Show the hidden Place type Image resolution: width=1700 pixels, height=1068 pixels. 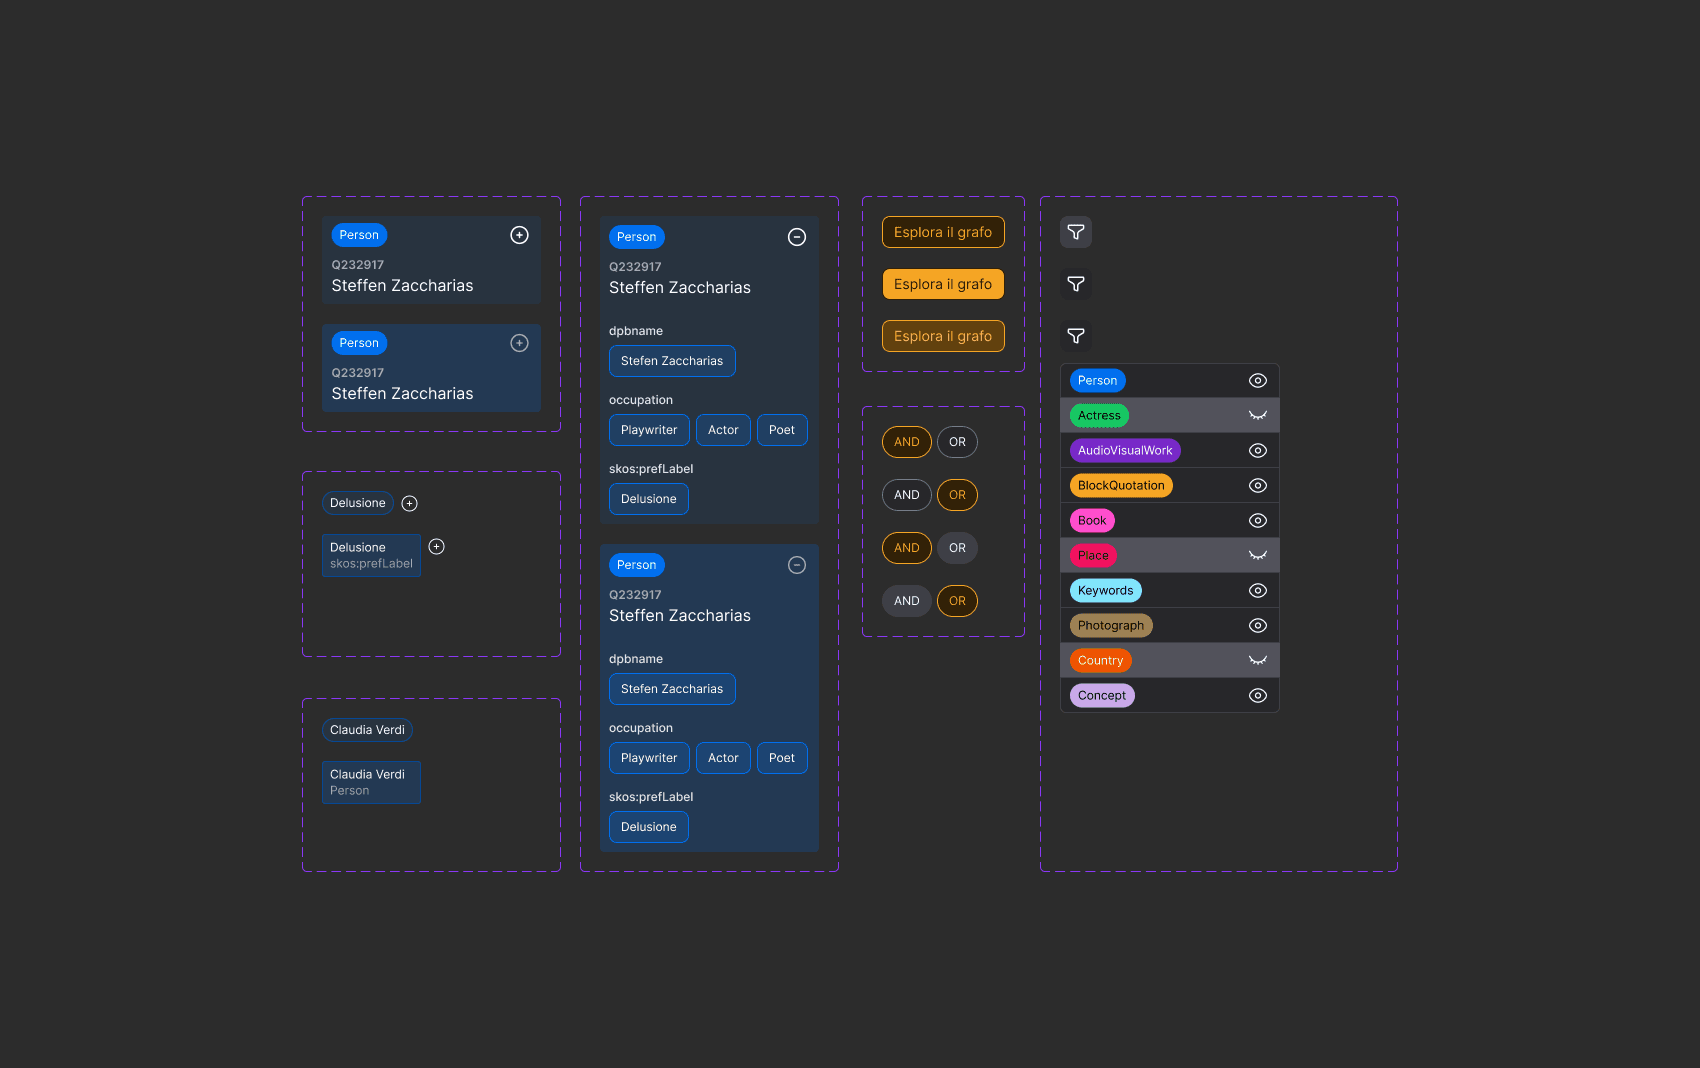pyautogui.click(x=1258, y=555)
